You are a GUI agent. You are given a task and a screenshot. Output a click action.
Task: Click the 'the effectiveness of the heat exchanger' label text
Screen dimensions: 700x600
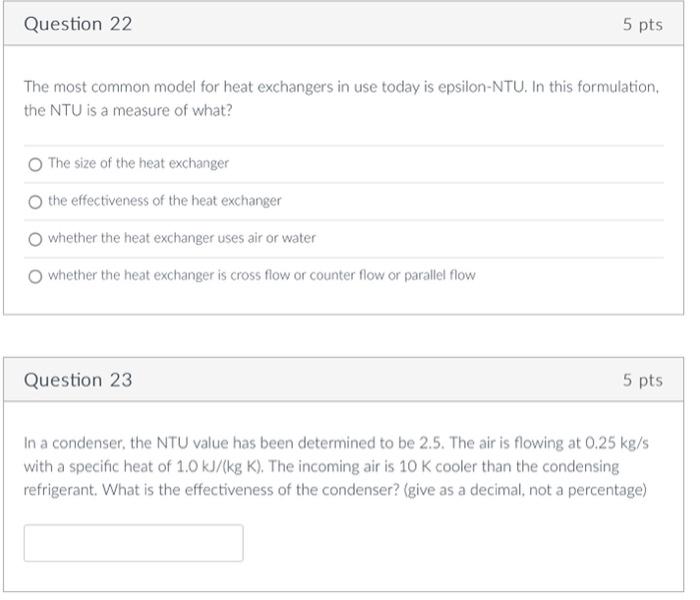click(x=165, y=201)
